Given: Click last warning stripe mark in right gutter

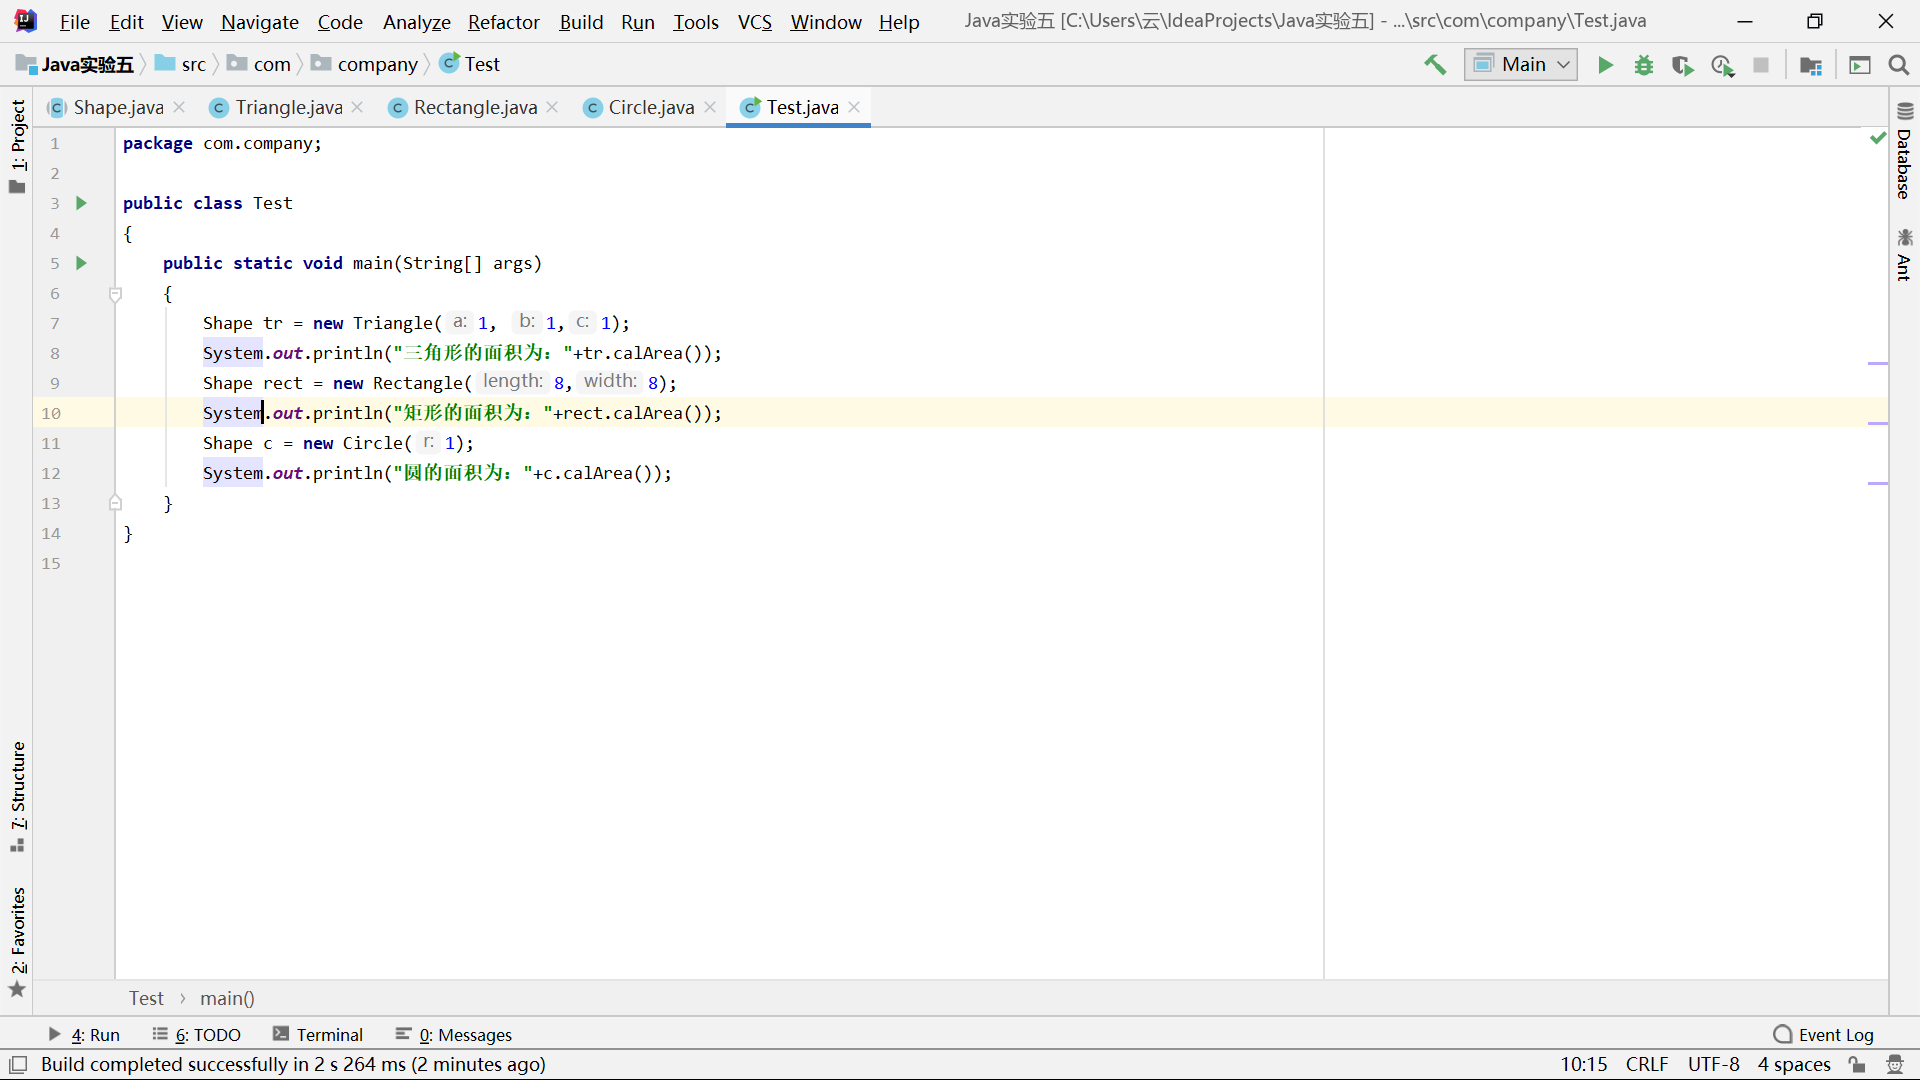Looking at the screenshot, I should 1877,483.
